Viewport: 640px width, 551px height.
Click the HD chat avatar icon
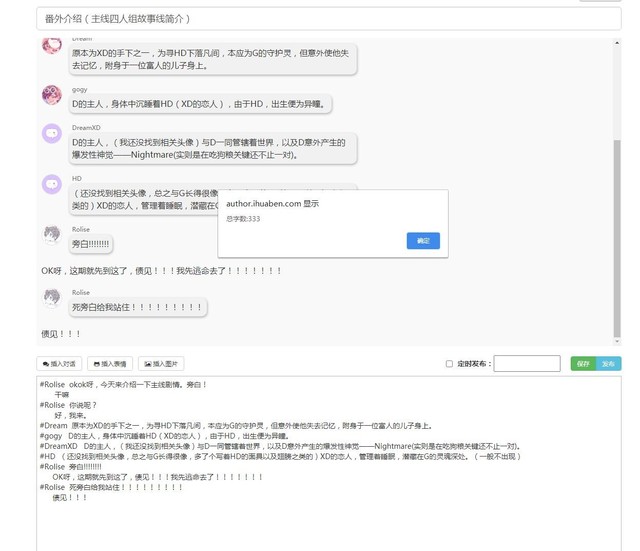52,183
